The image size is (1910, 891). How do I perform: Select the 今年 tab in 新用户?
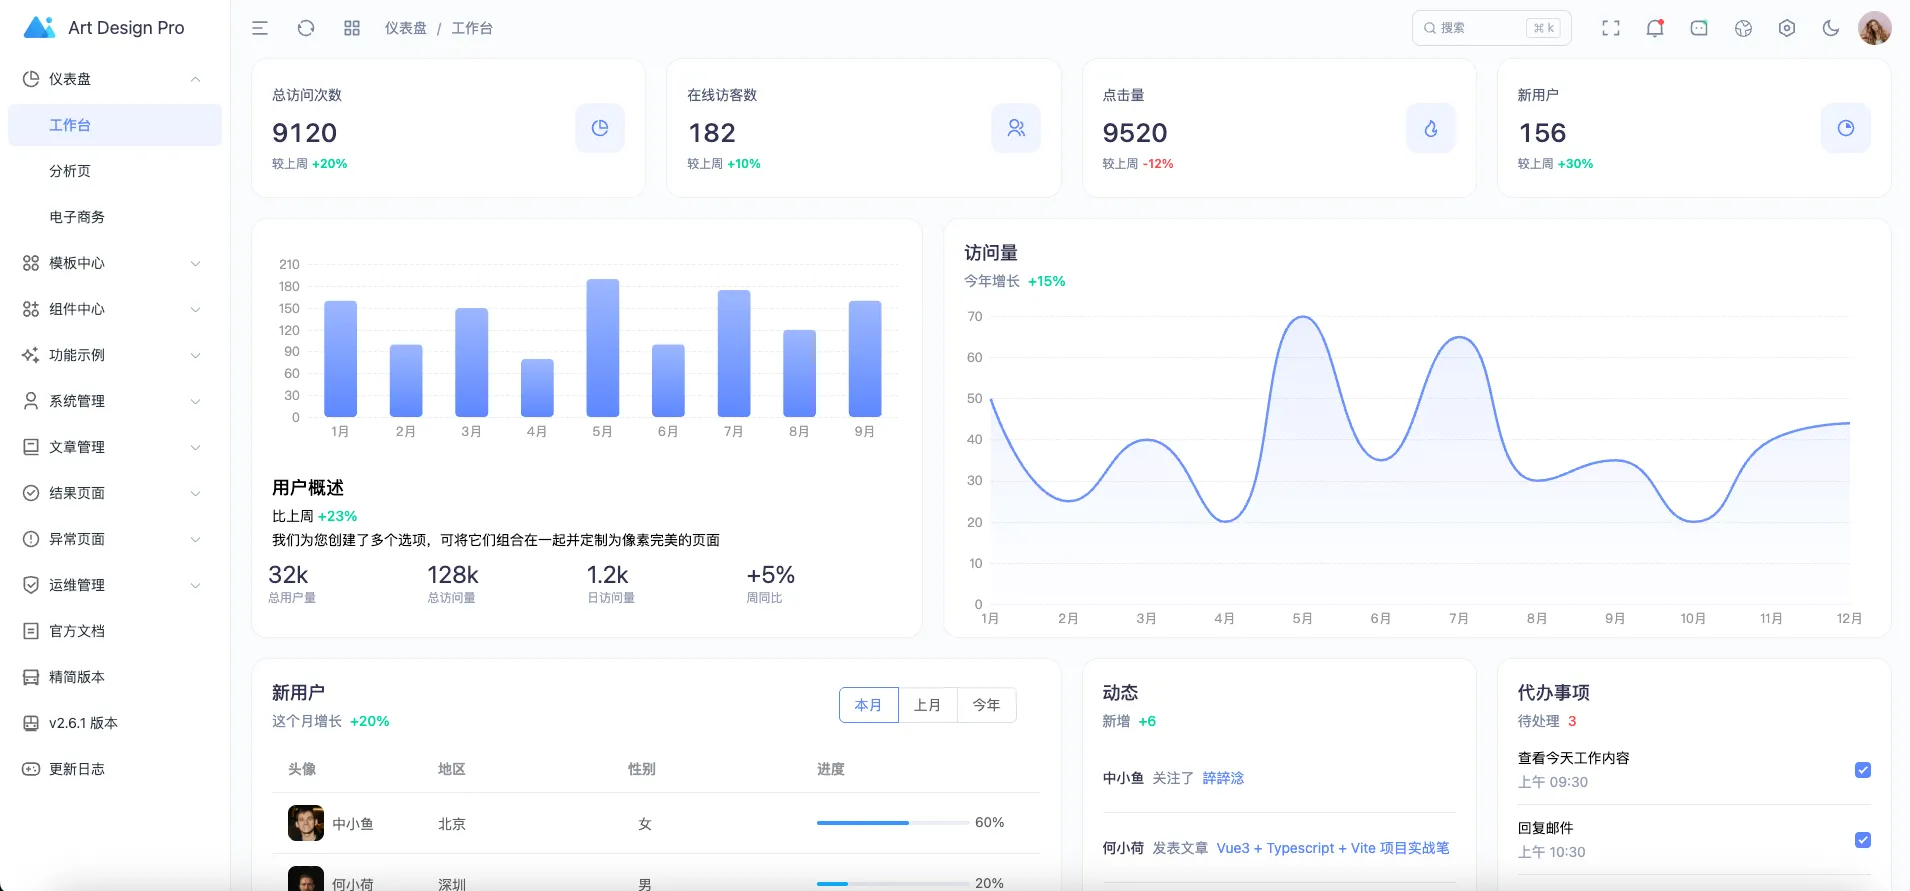point(987,705)
